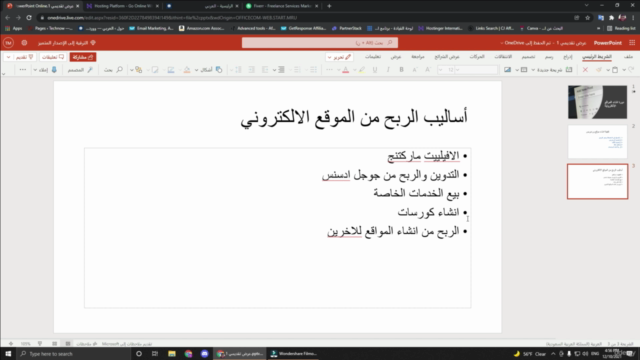Expand the Dictate dropdown arrow
The image size is (640, 360).
tap(35, 70)
